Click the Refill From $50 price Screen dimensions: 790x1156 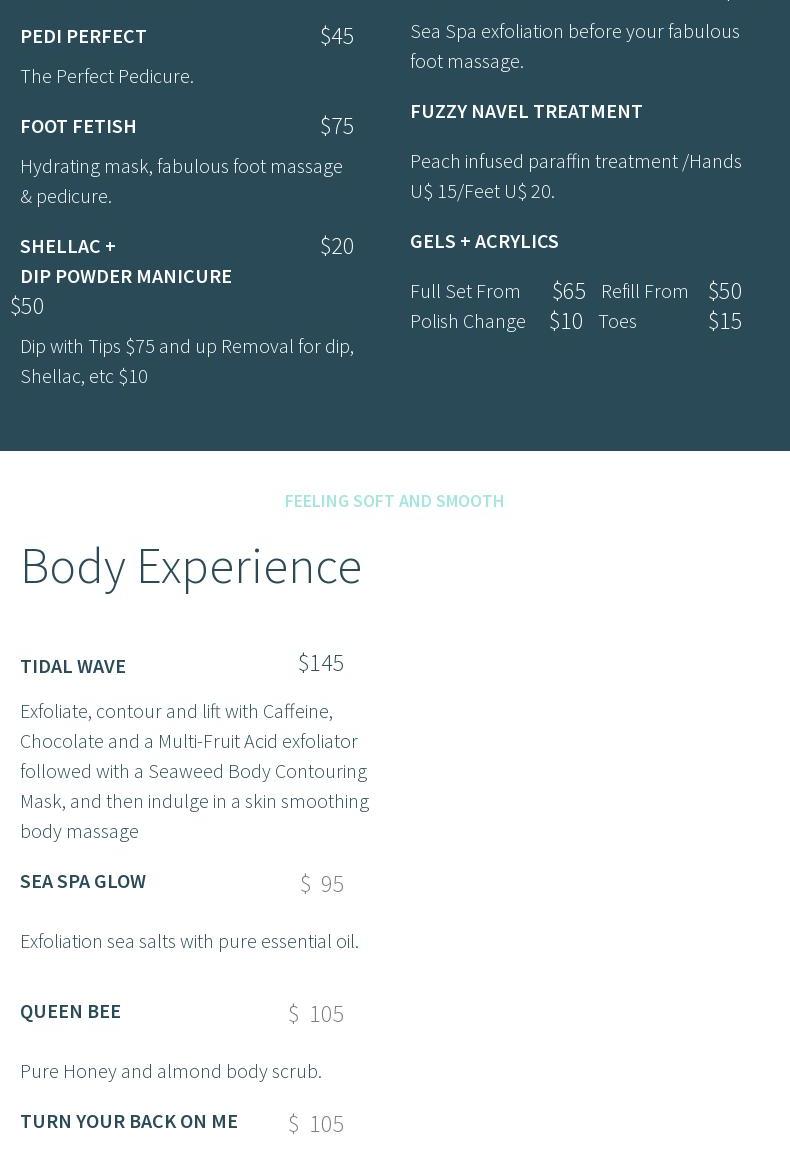(x=725, y=291)
